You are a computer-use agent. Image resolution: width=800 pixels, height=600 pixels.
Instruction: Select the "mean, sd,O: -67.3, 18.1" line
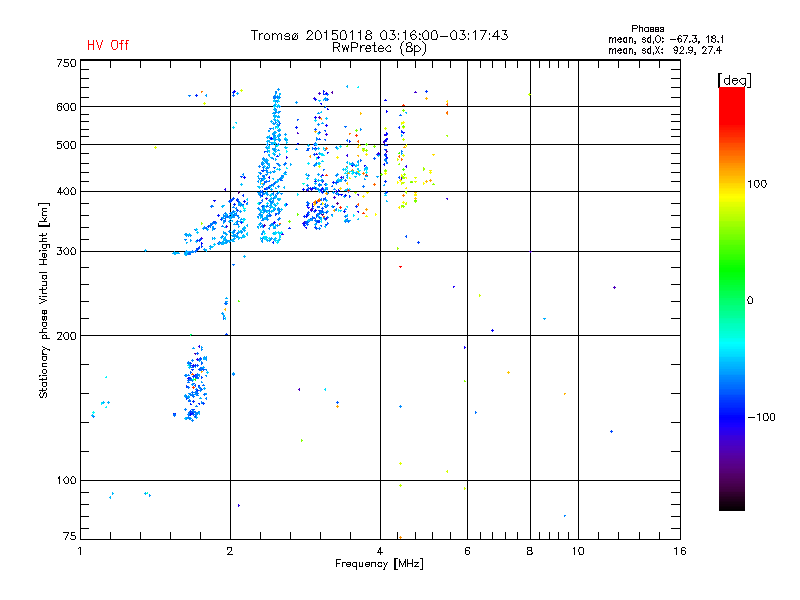coord(666,39)
